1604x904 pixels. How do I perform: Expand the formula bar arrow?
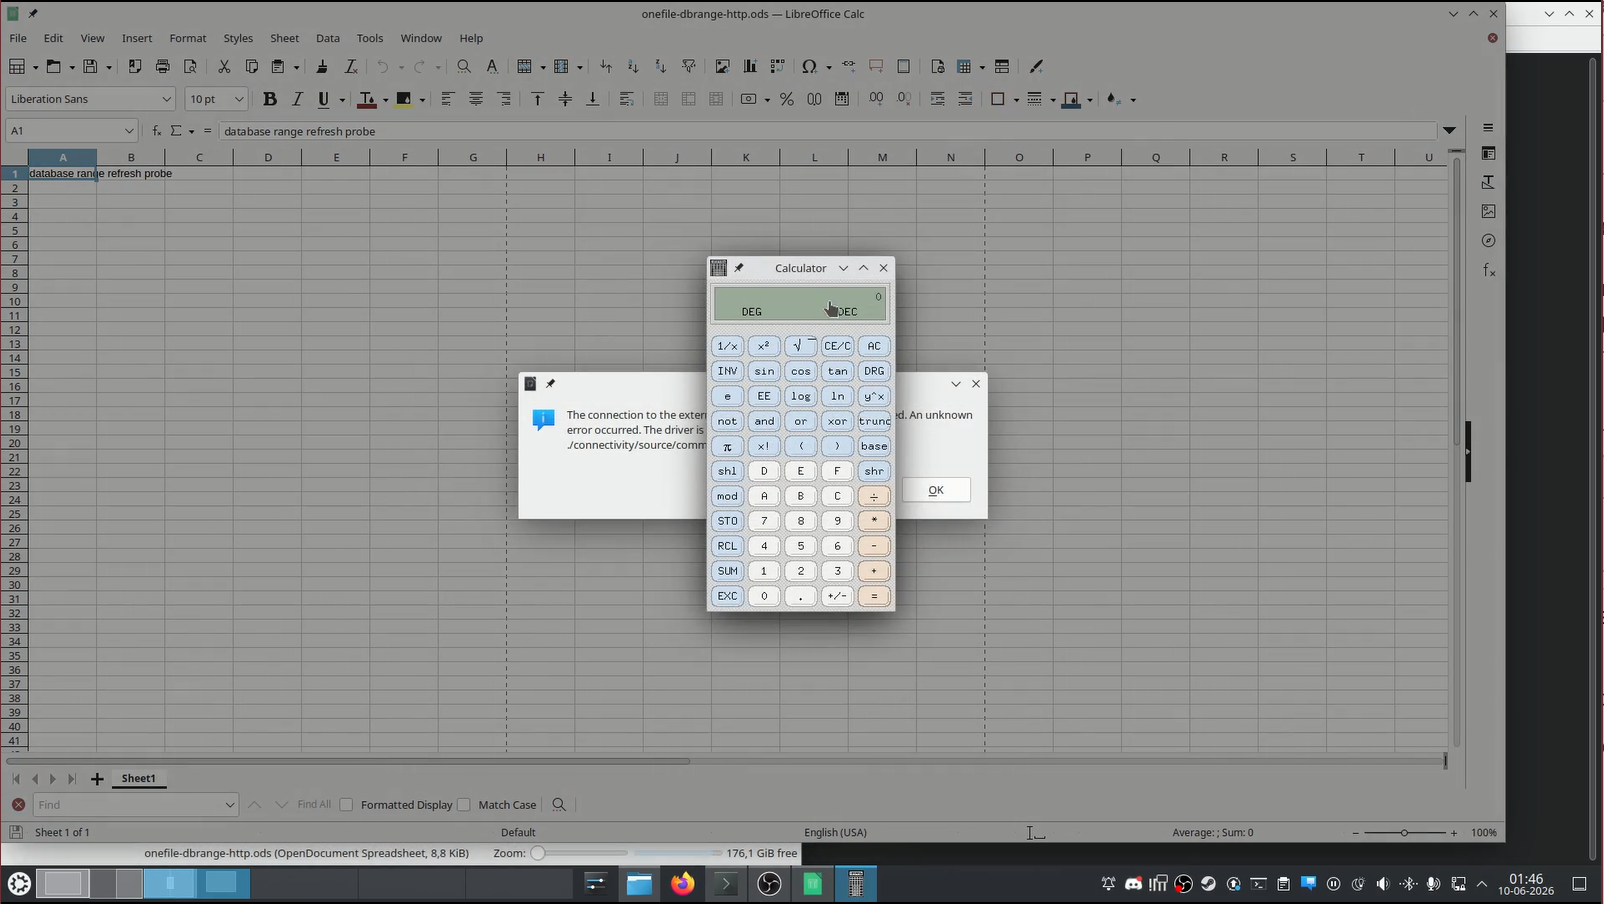pos(1449,131)
